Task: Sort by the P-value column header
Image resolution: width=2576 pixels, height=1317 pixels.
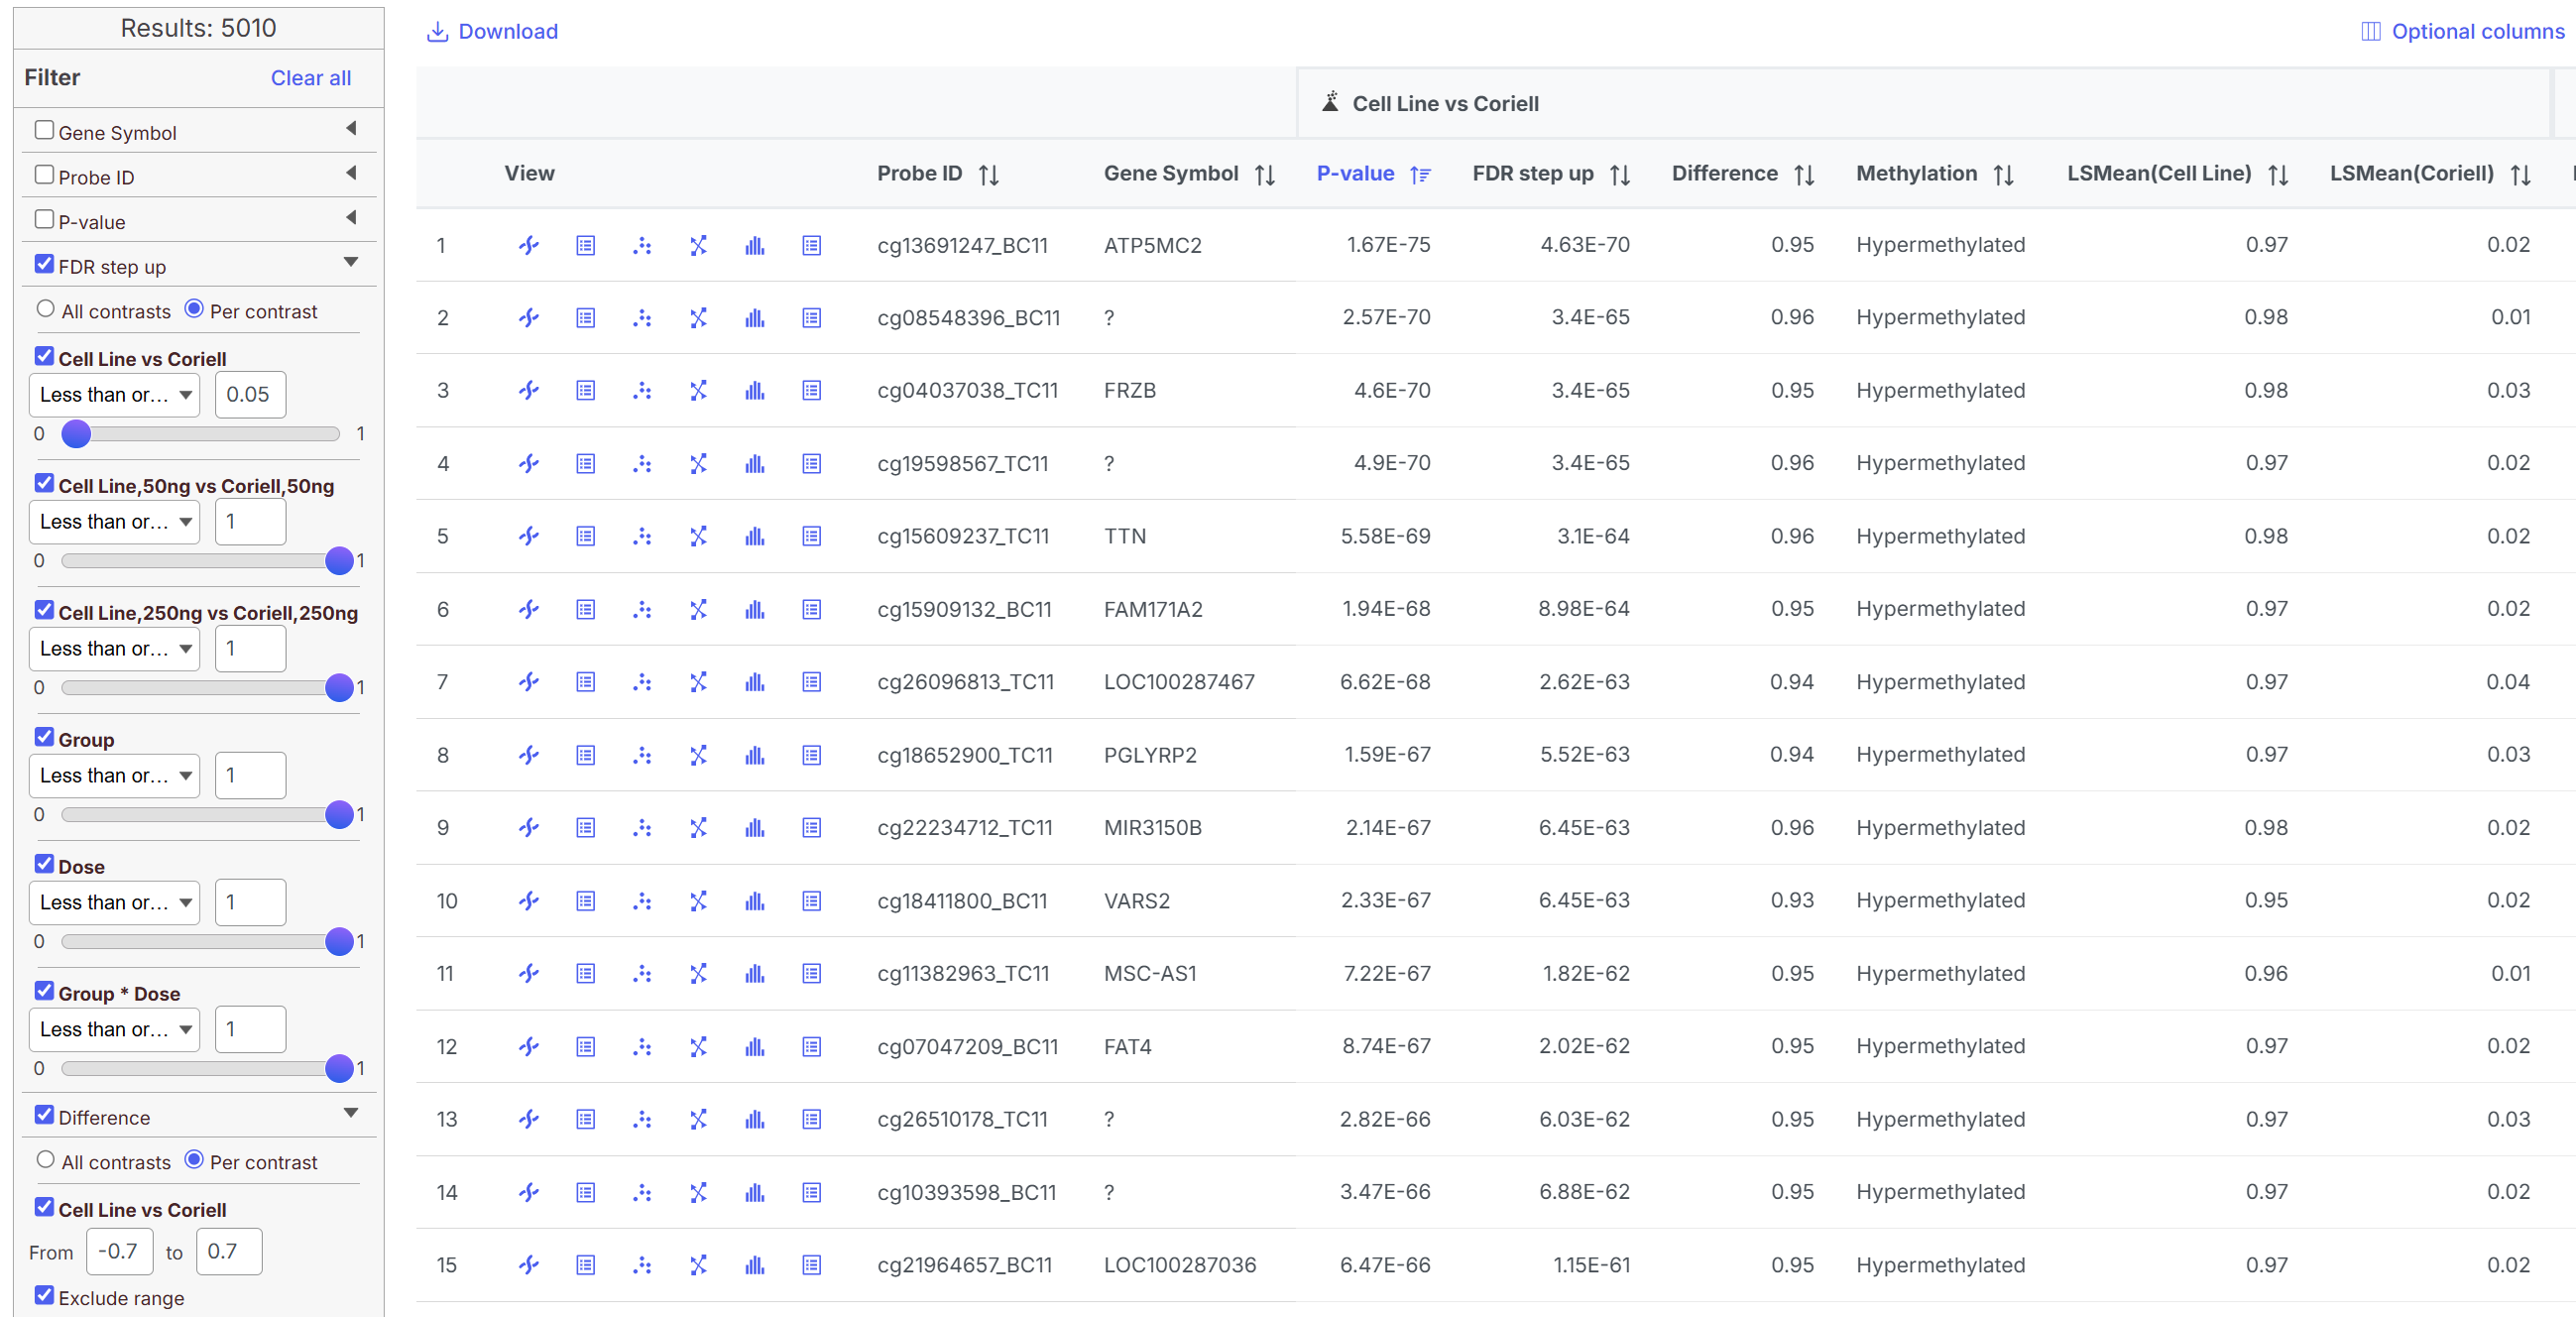Action: tap(1354, 174)
